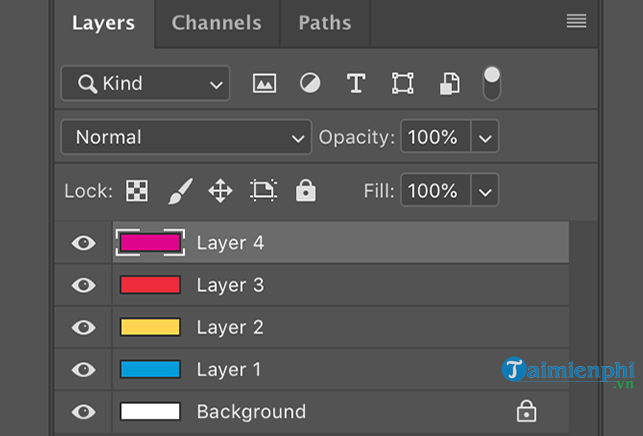Image resolution: width=643 pixels, height=436 pixels.
Task: Switch to the Paths tab
Action: pyautogui.click(x=325, y=23)
